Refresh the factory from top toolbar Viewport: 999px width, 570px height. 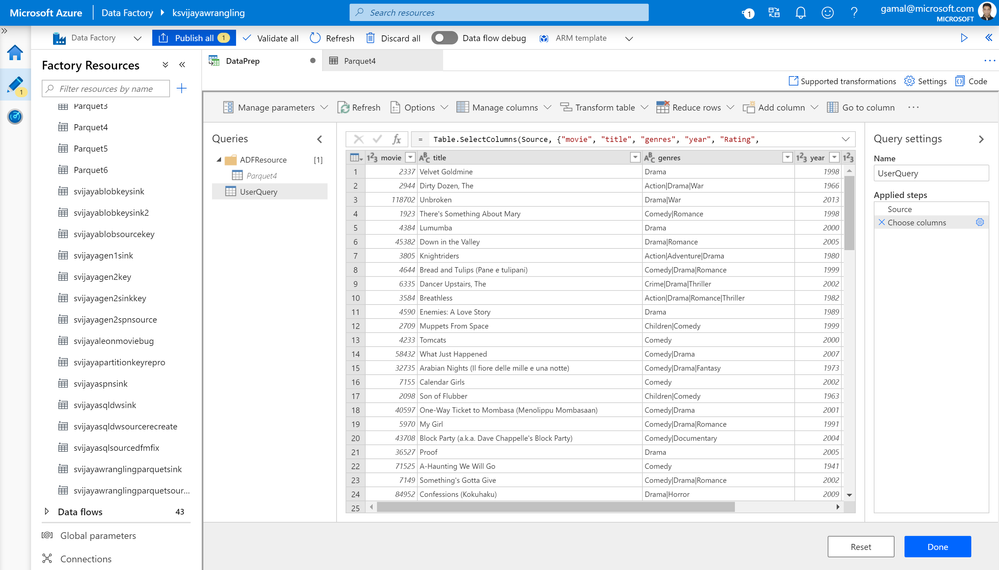point(332,38)
